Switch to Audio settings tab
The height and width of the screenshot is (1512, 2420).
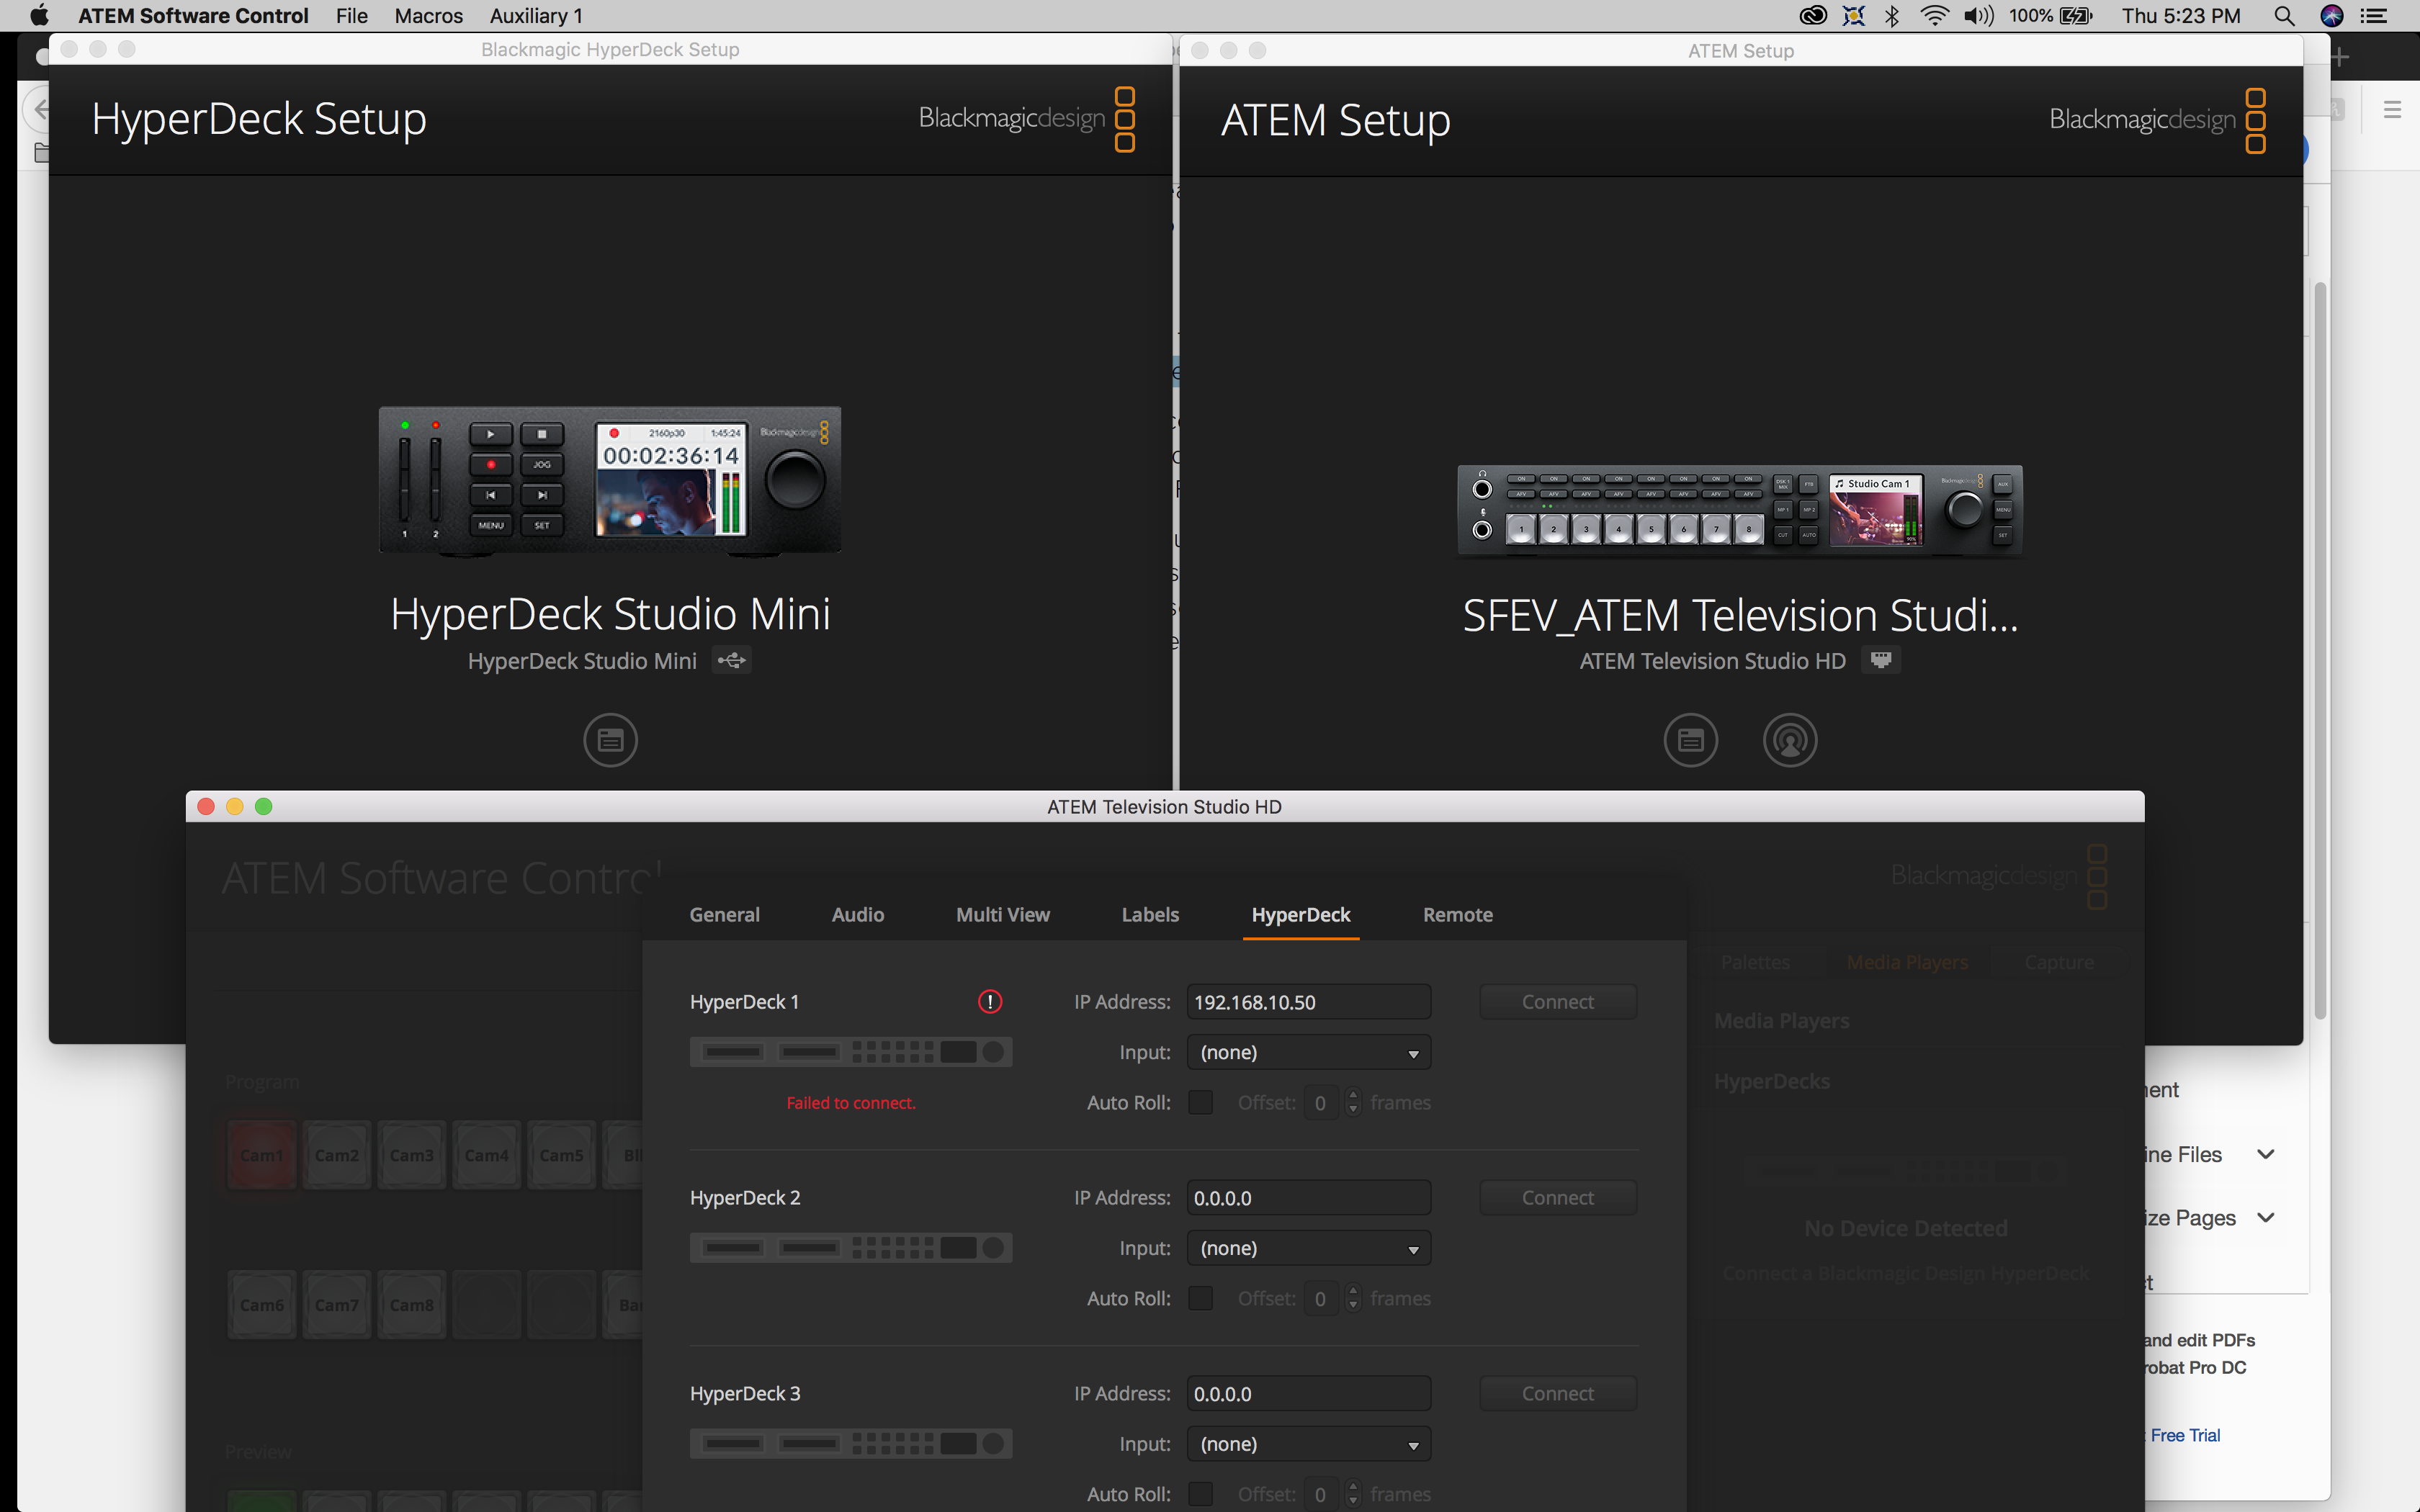pos(858,914)
